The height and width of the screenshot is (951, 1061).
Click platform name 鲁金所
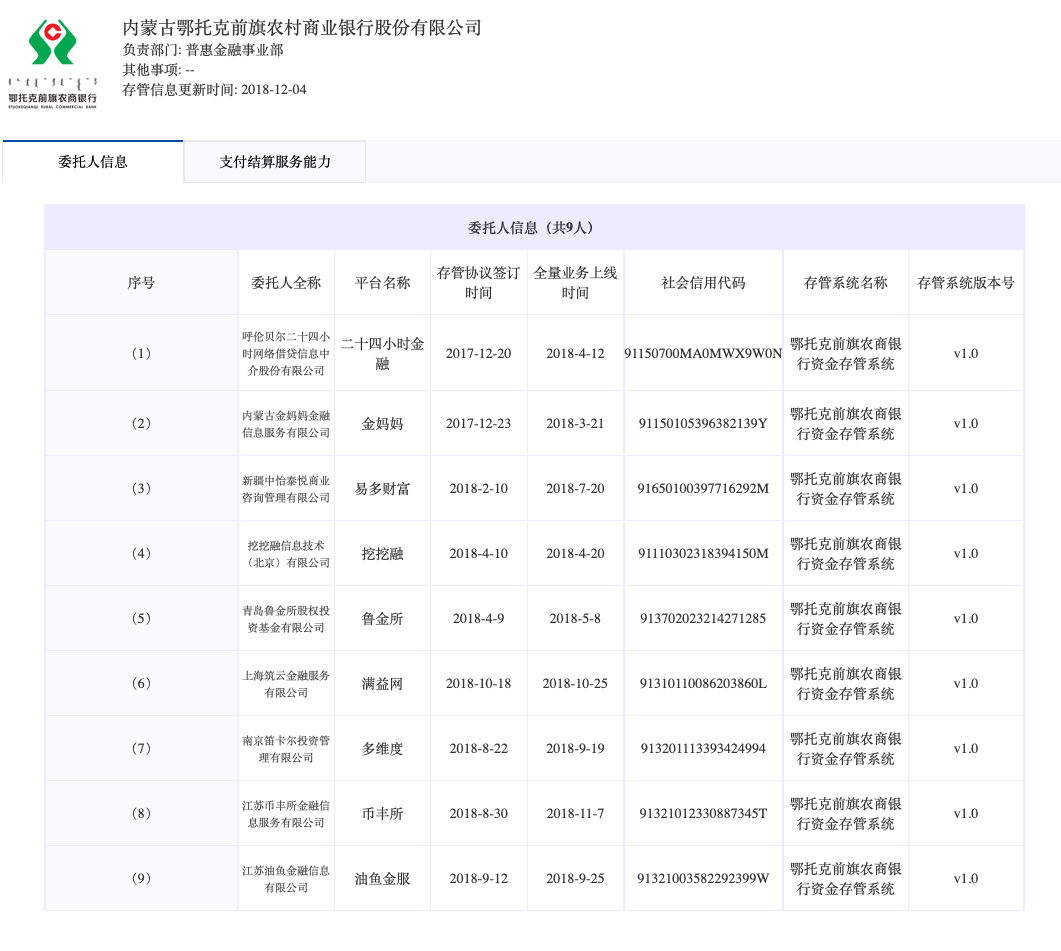tap(382, 619)
